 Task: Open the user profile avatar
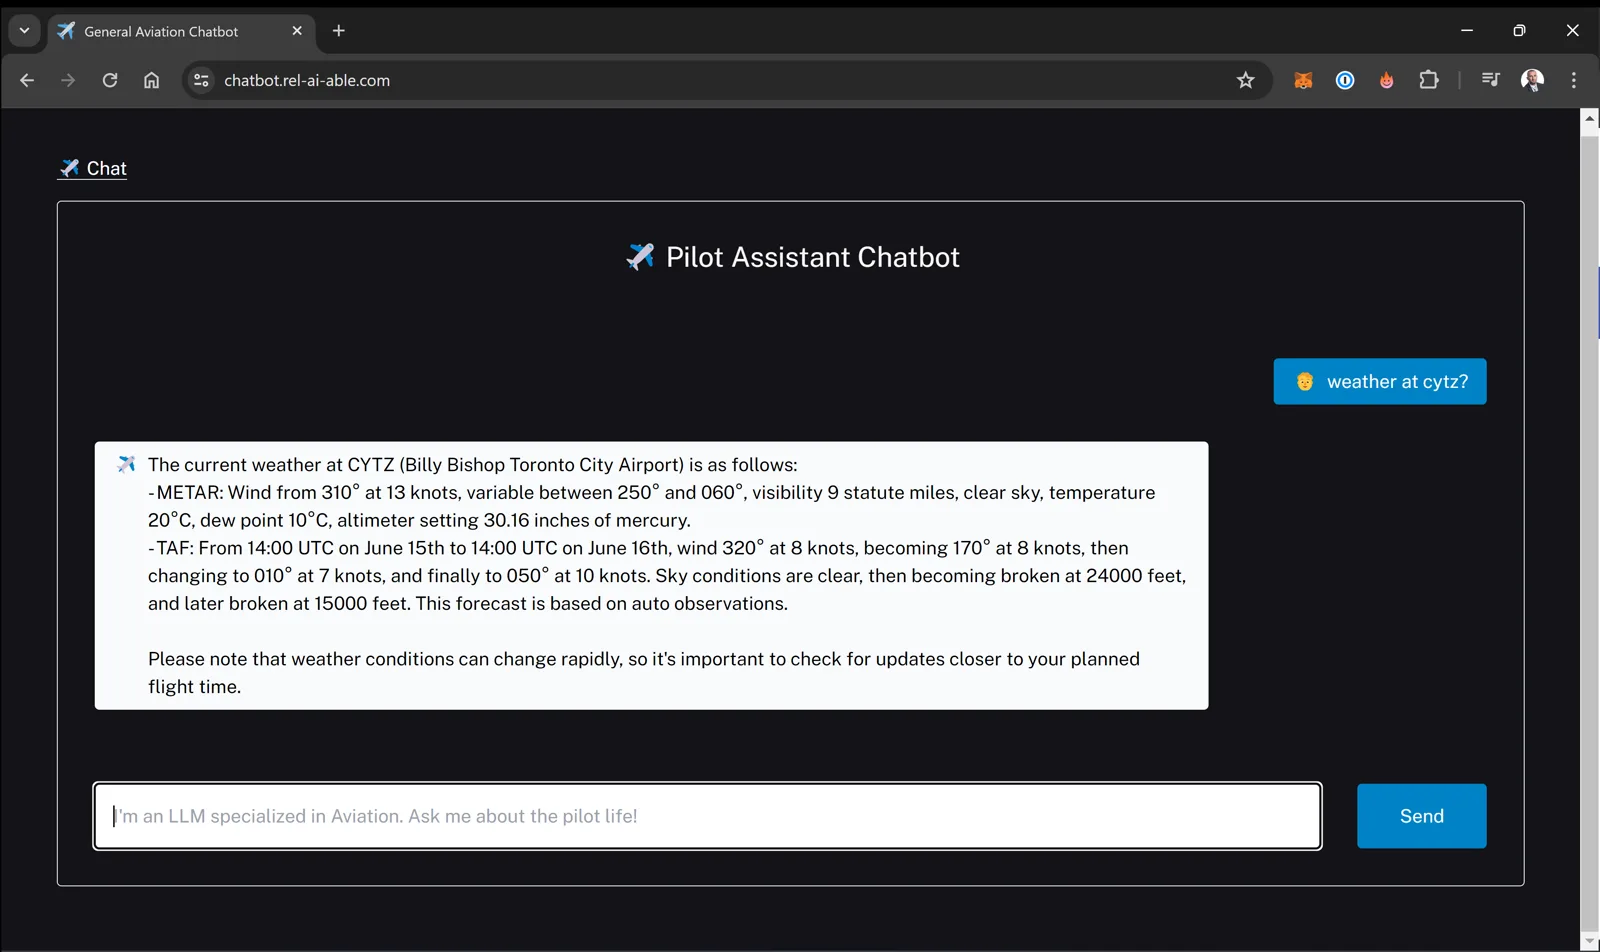coord(1532,80)
